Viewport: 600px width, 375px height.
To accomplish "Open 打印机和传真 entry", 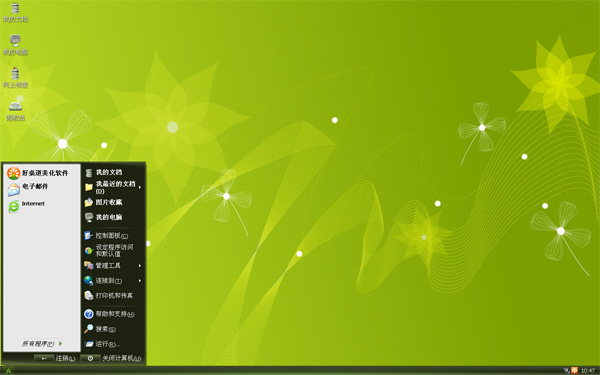I will pyautogui.click(x=109, y=295).
